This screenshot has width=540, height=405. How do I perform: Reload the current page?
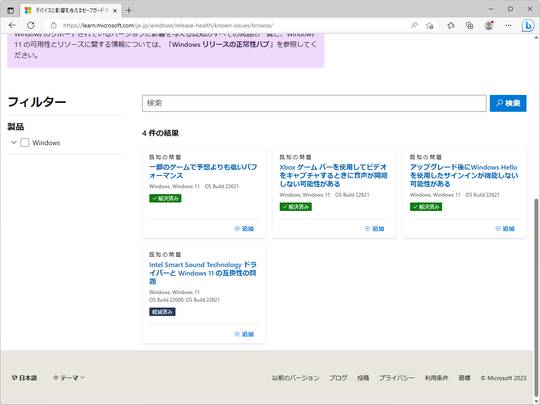[x=31, y=25]
